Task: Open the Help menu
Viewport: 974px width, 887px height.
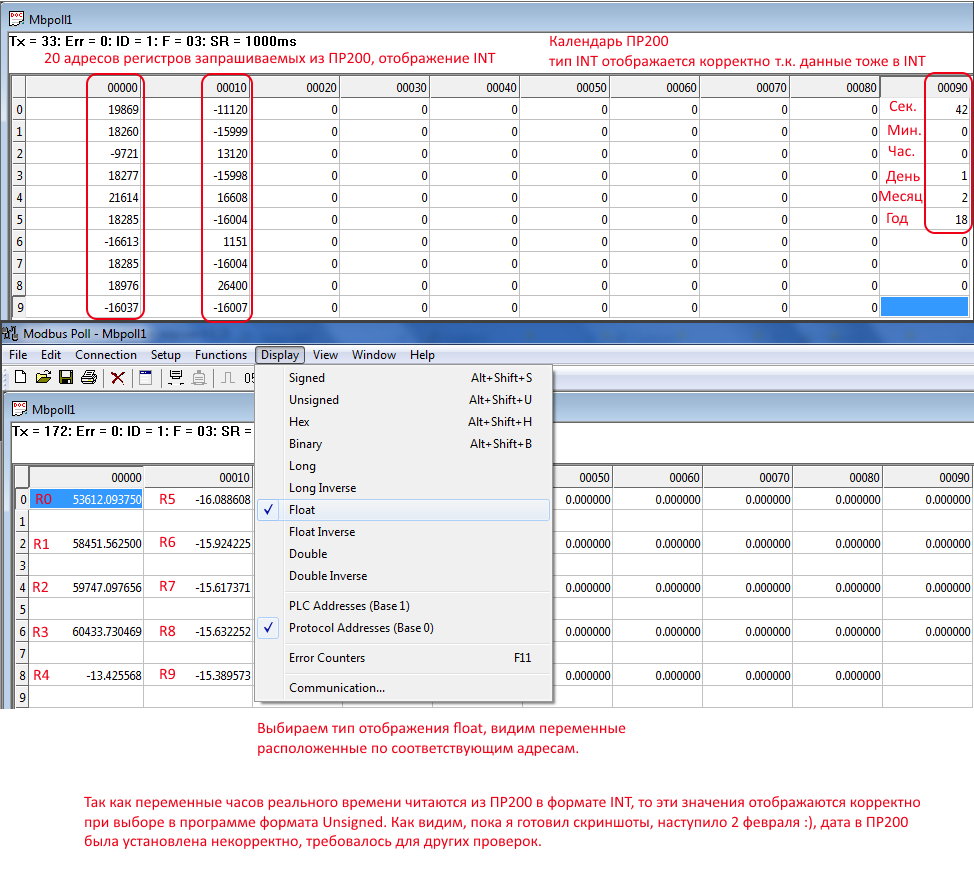Action: tap(422, 355)
